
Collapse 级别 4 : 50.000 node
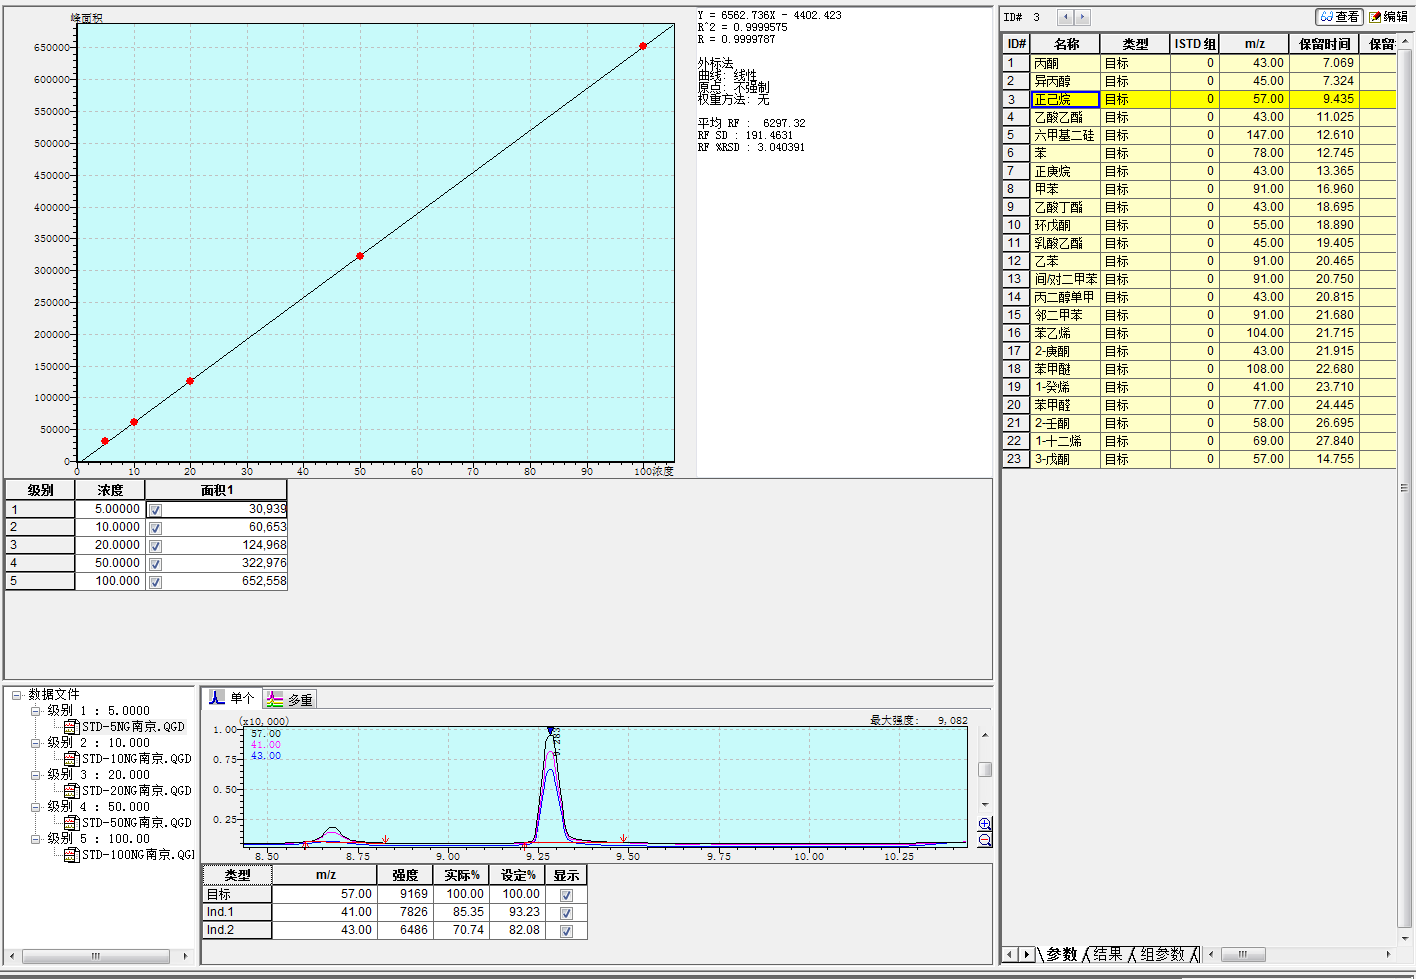[x=35, y=807]
